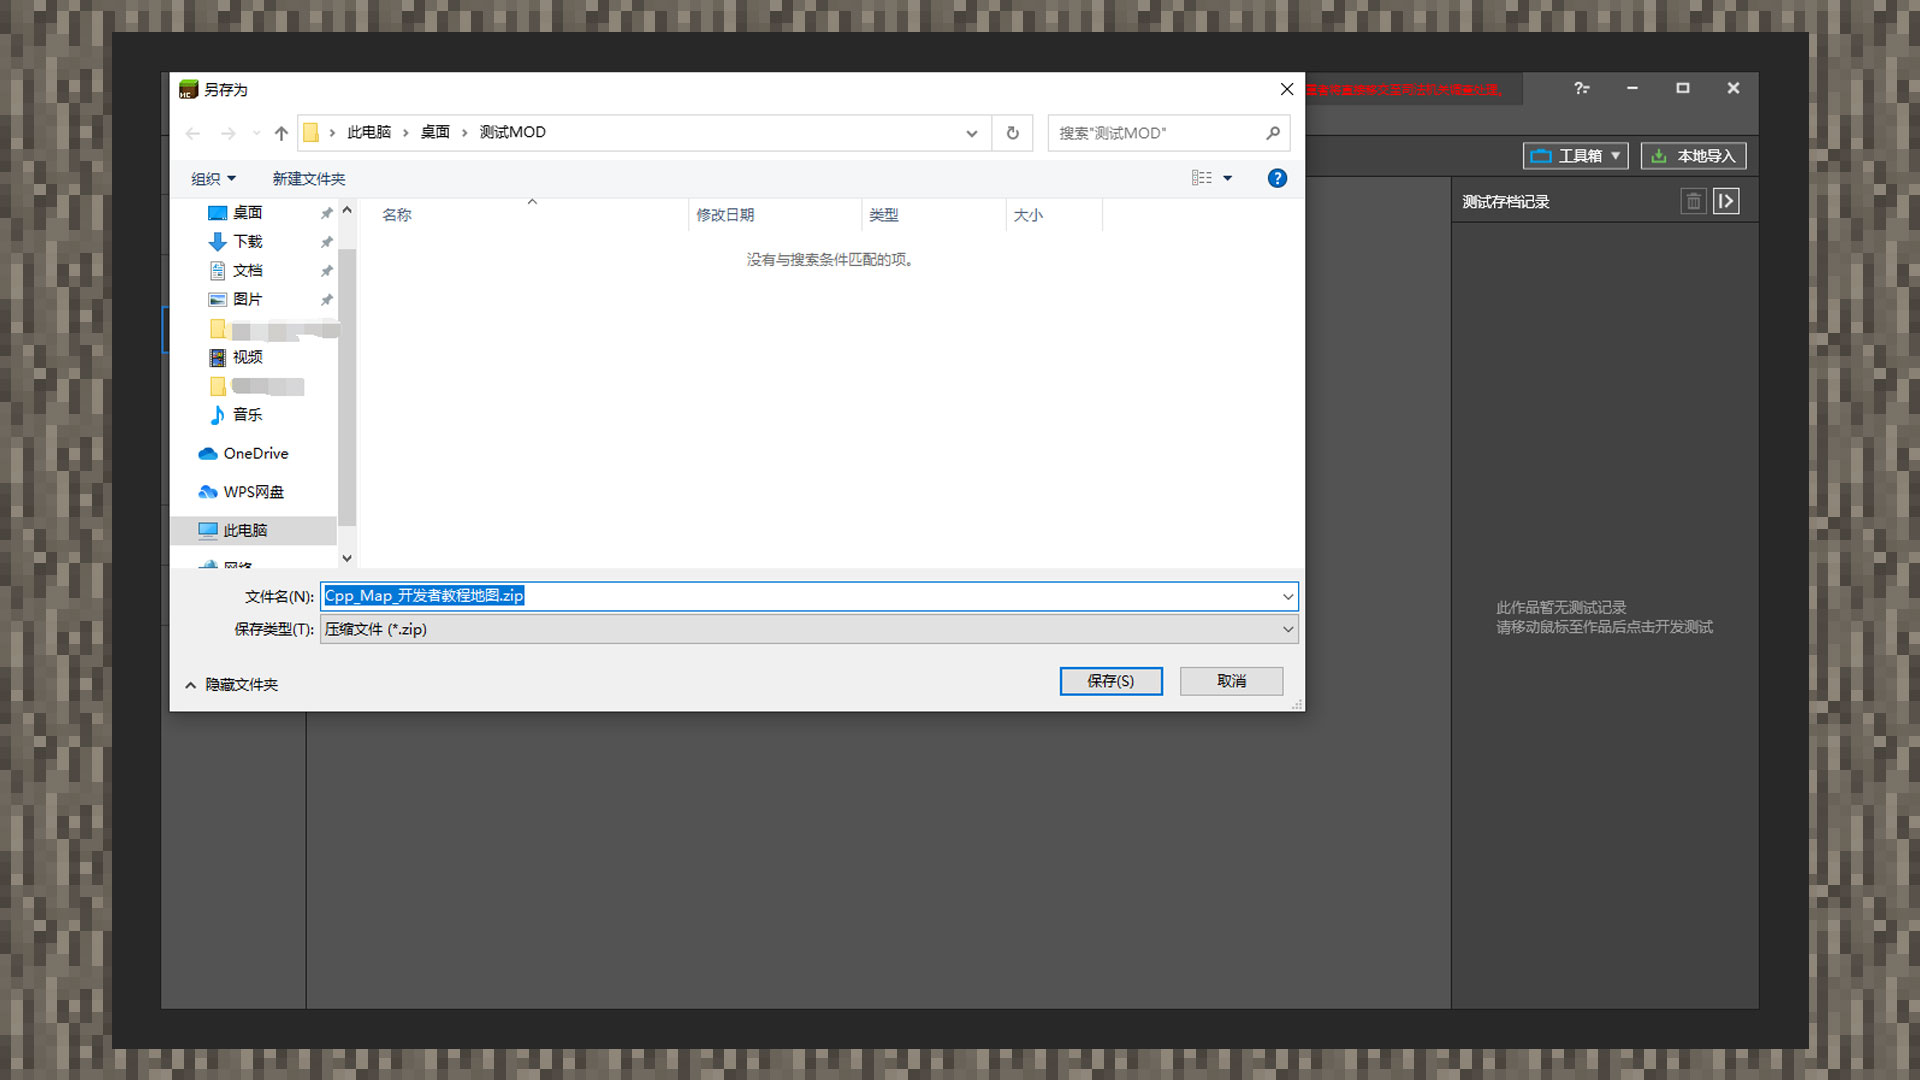Collapse folders with 隐藏文件夹
The image size is (1920, 1080).
232,685
